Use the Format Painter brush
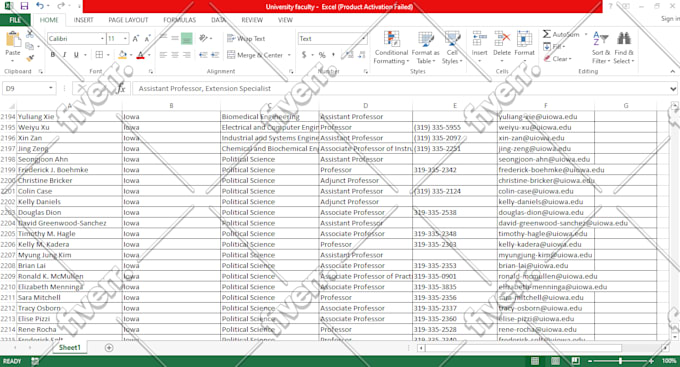This screenshot has height=367, width=680. (30, 58)
